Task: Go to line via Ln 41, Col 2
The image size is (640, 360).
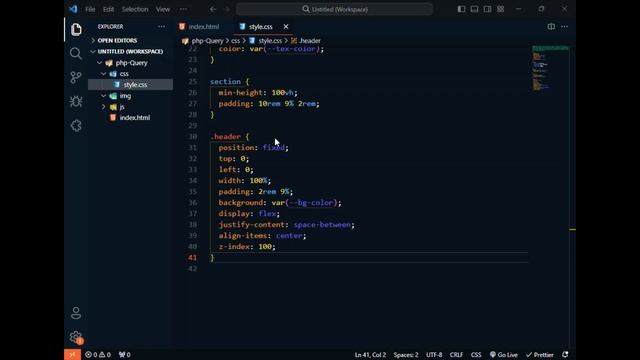Action: (x=370, y=355)
